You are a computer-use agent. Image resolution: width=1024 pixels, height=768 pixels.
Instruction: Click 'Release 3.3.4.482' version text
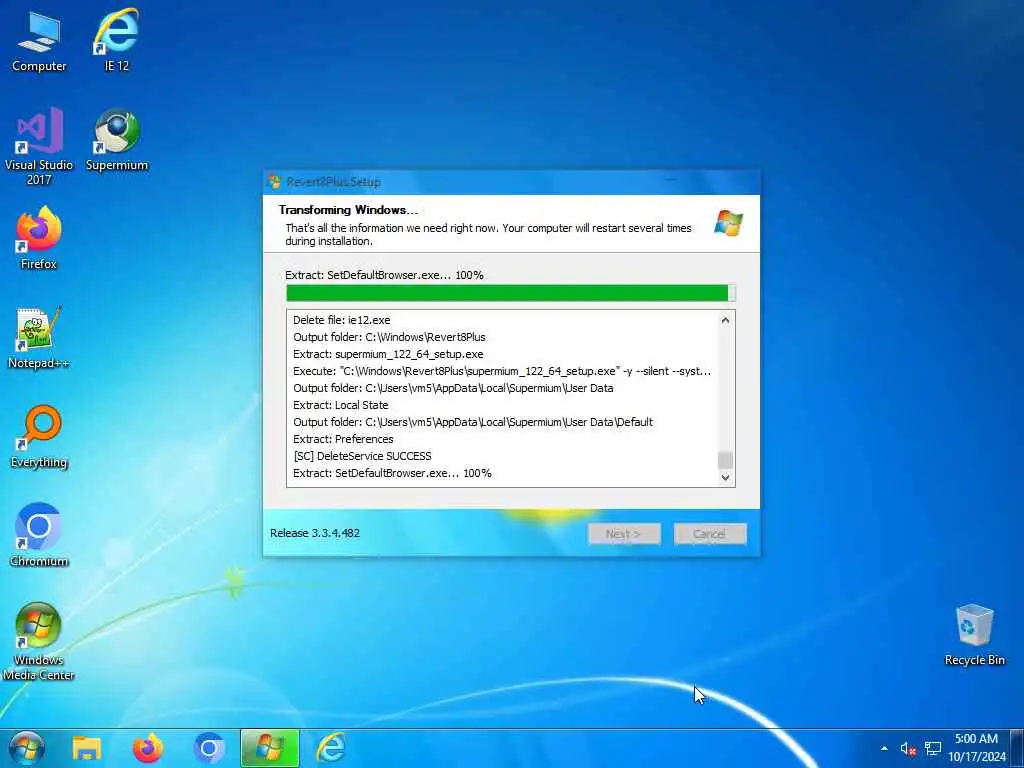pos(315,533)
